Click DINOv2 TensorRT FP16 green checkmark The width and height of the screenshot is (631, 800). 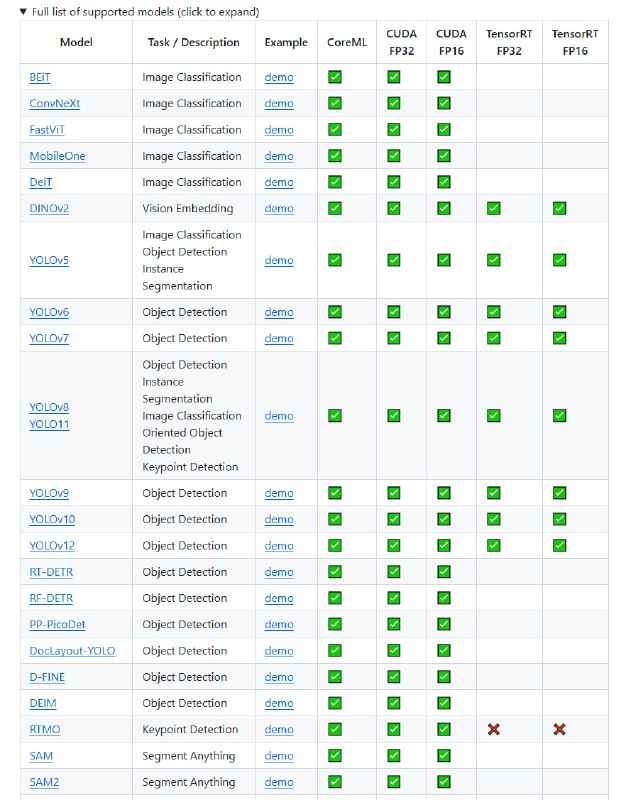click(x=559, y=208)
